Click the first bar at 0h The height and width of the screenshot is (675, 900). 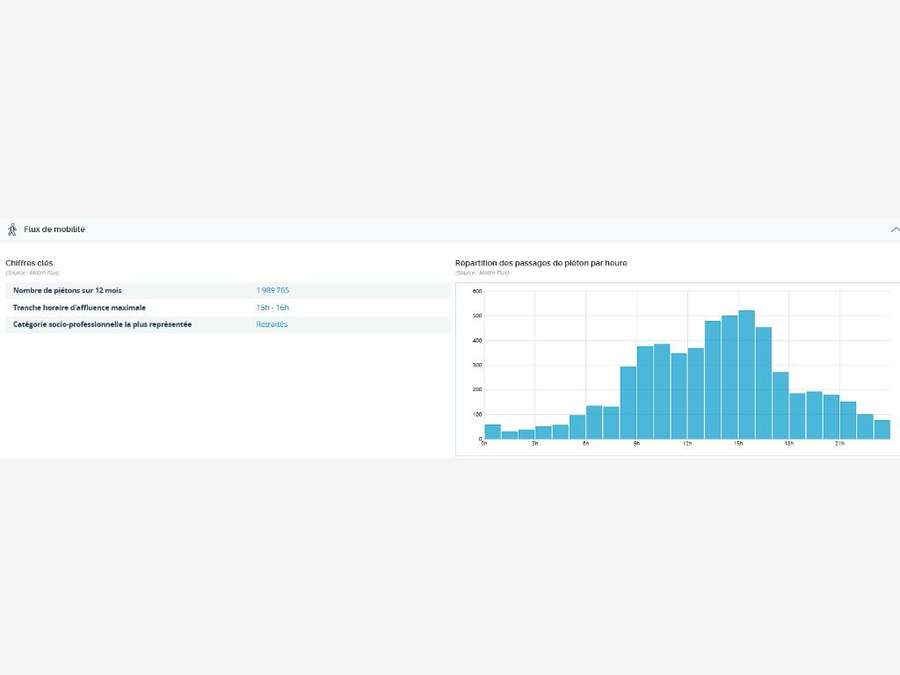click(492, 432)
